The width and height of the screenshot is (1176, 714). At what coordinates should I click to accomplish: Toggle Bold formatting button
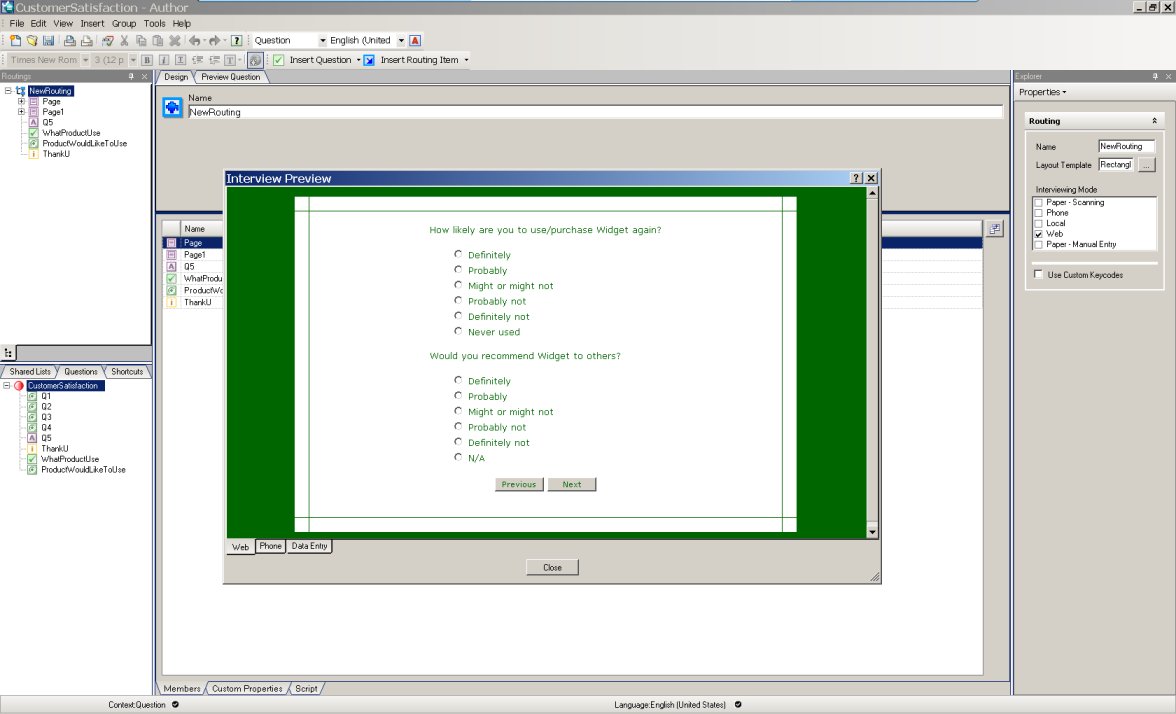point(147,60)
